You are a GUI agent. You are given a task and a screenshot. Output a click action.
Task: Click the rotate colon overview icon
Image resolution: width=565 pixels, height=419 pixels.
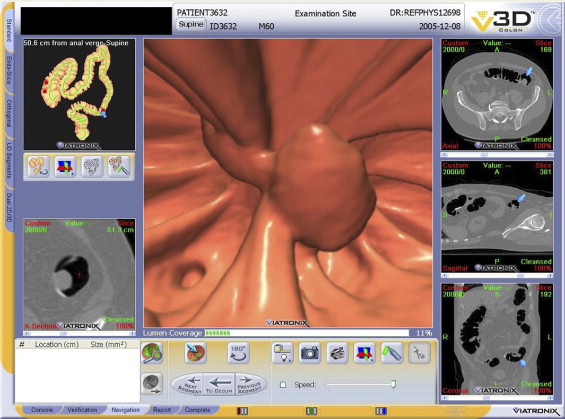(x=39, y=166)
